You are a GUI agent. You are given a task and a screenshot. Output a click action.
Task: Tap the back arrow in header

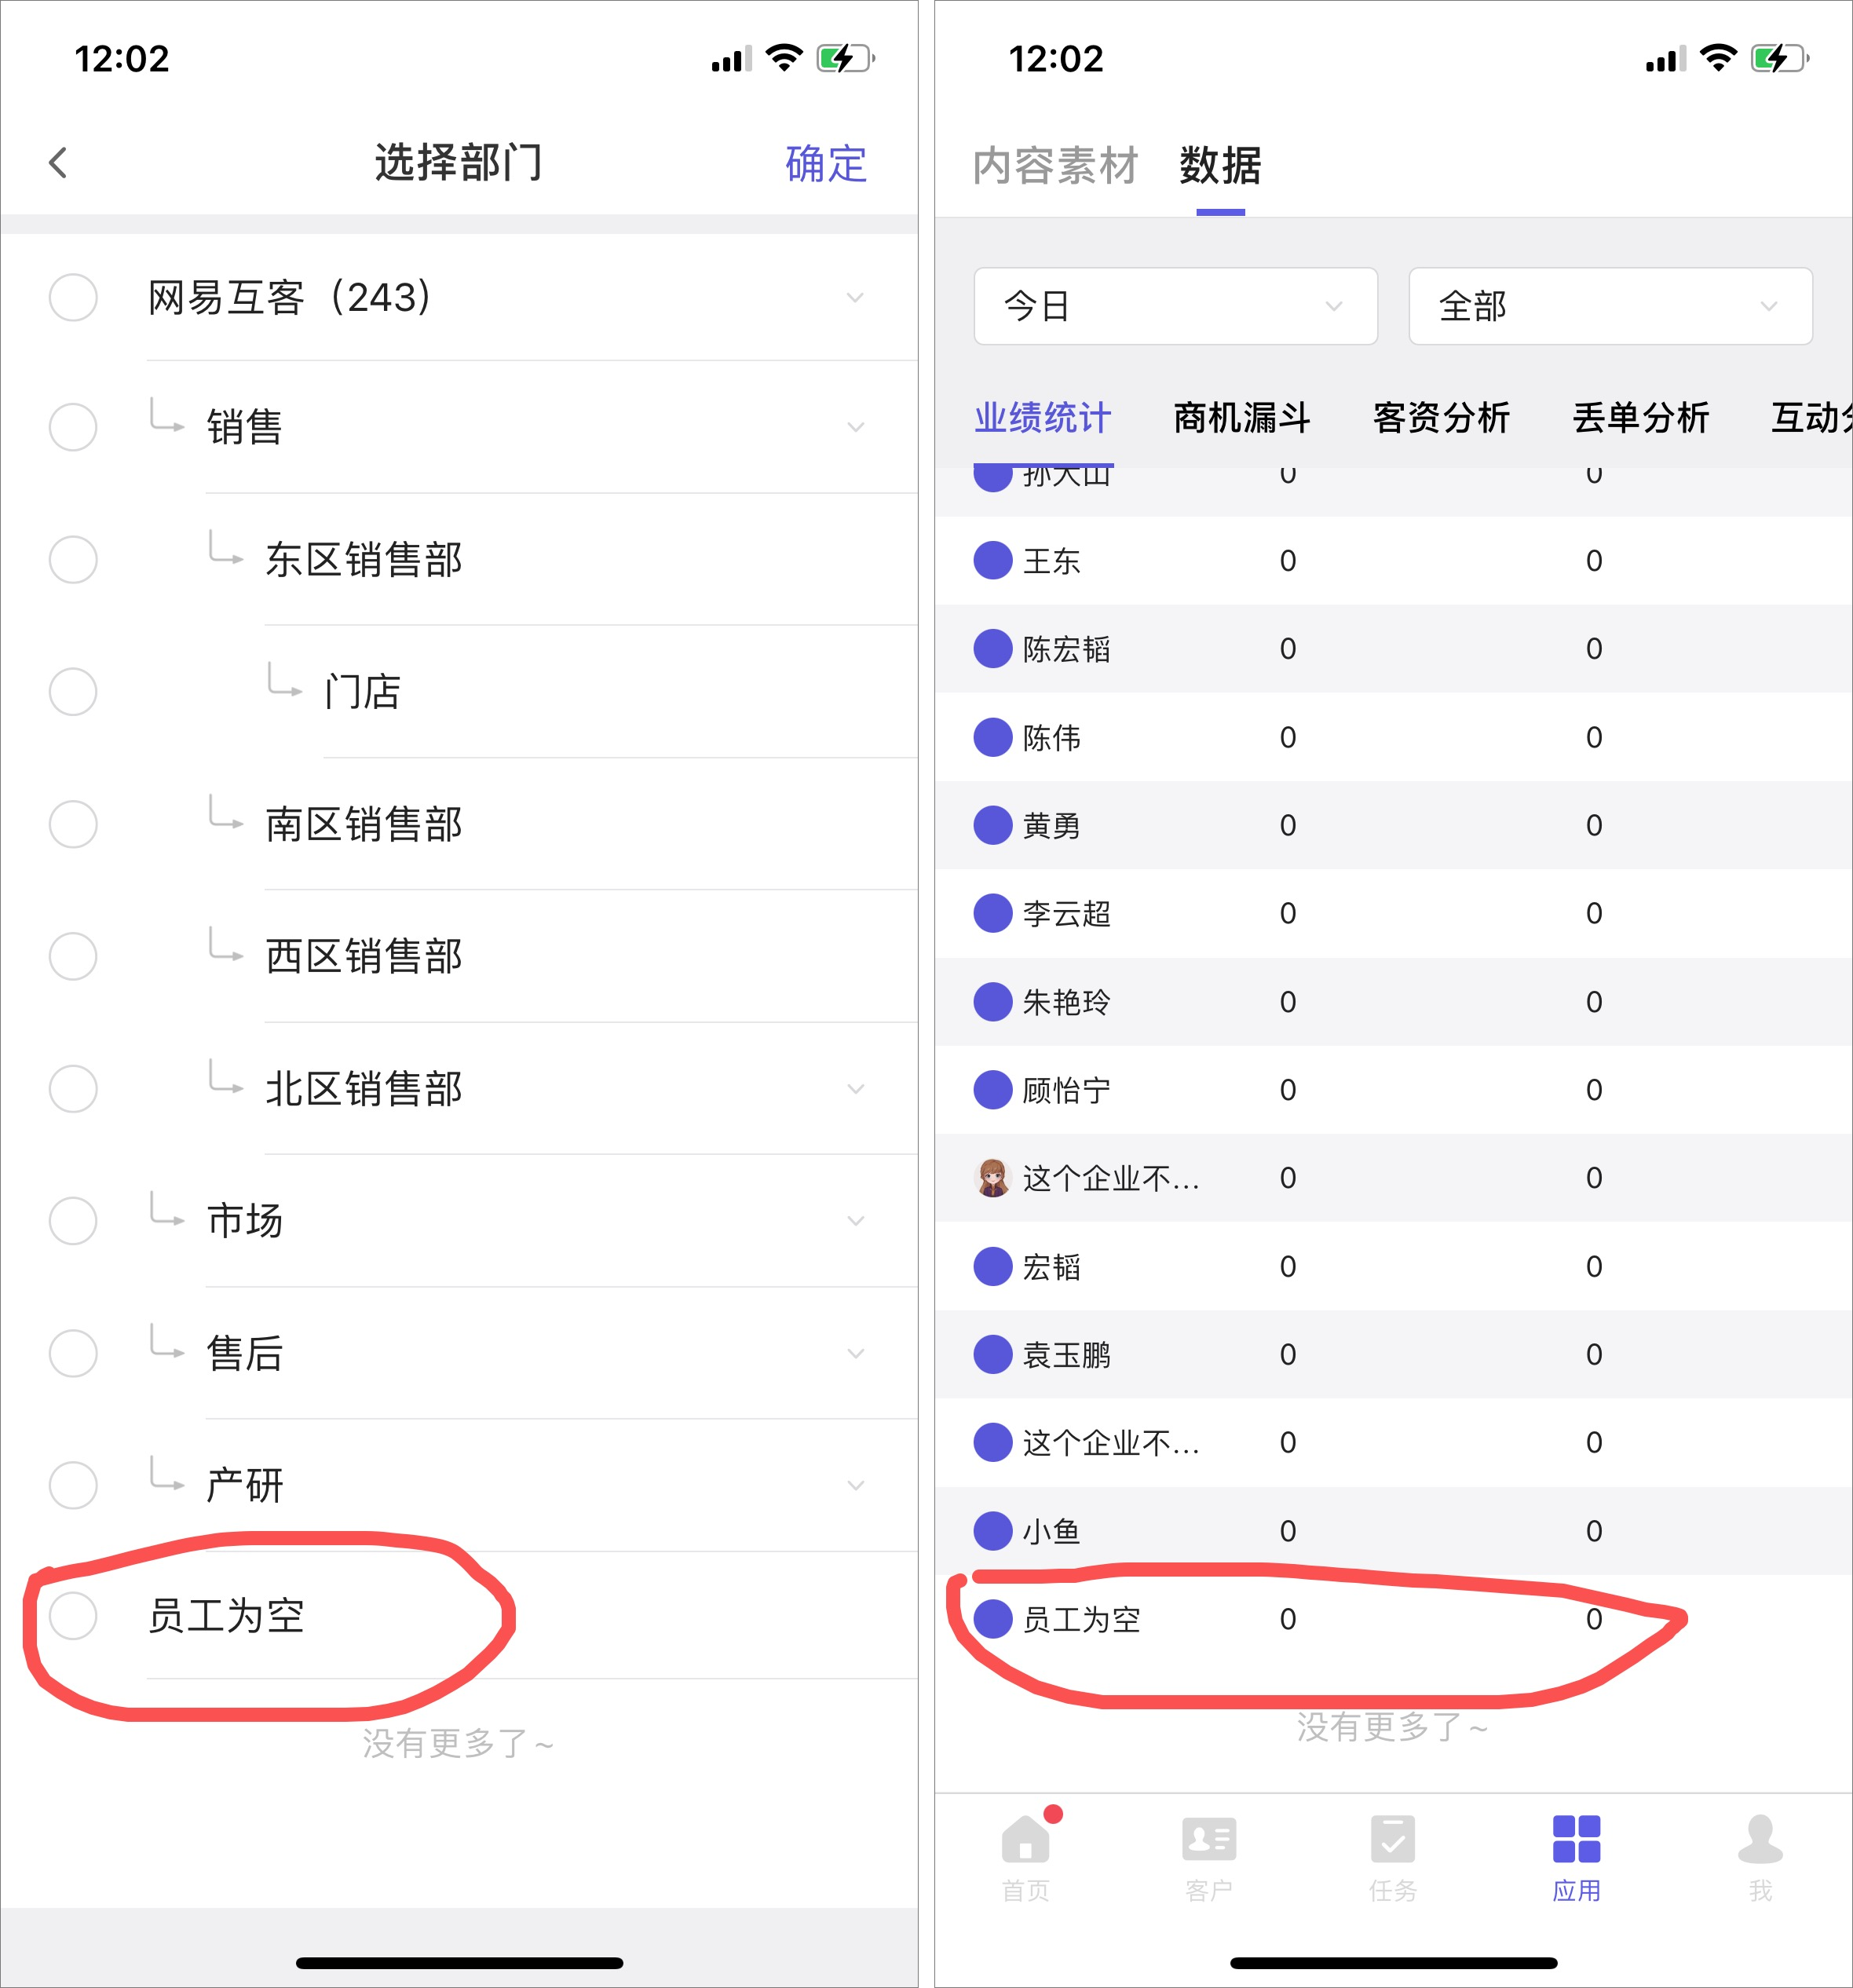point(58,163)
